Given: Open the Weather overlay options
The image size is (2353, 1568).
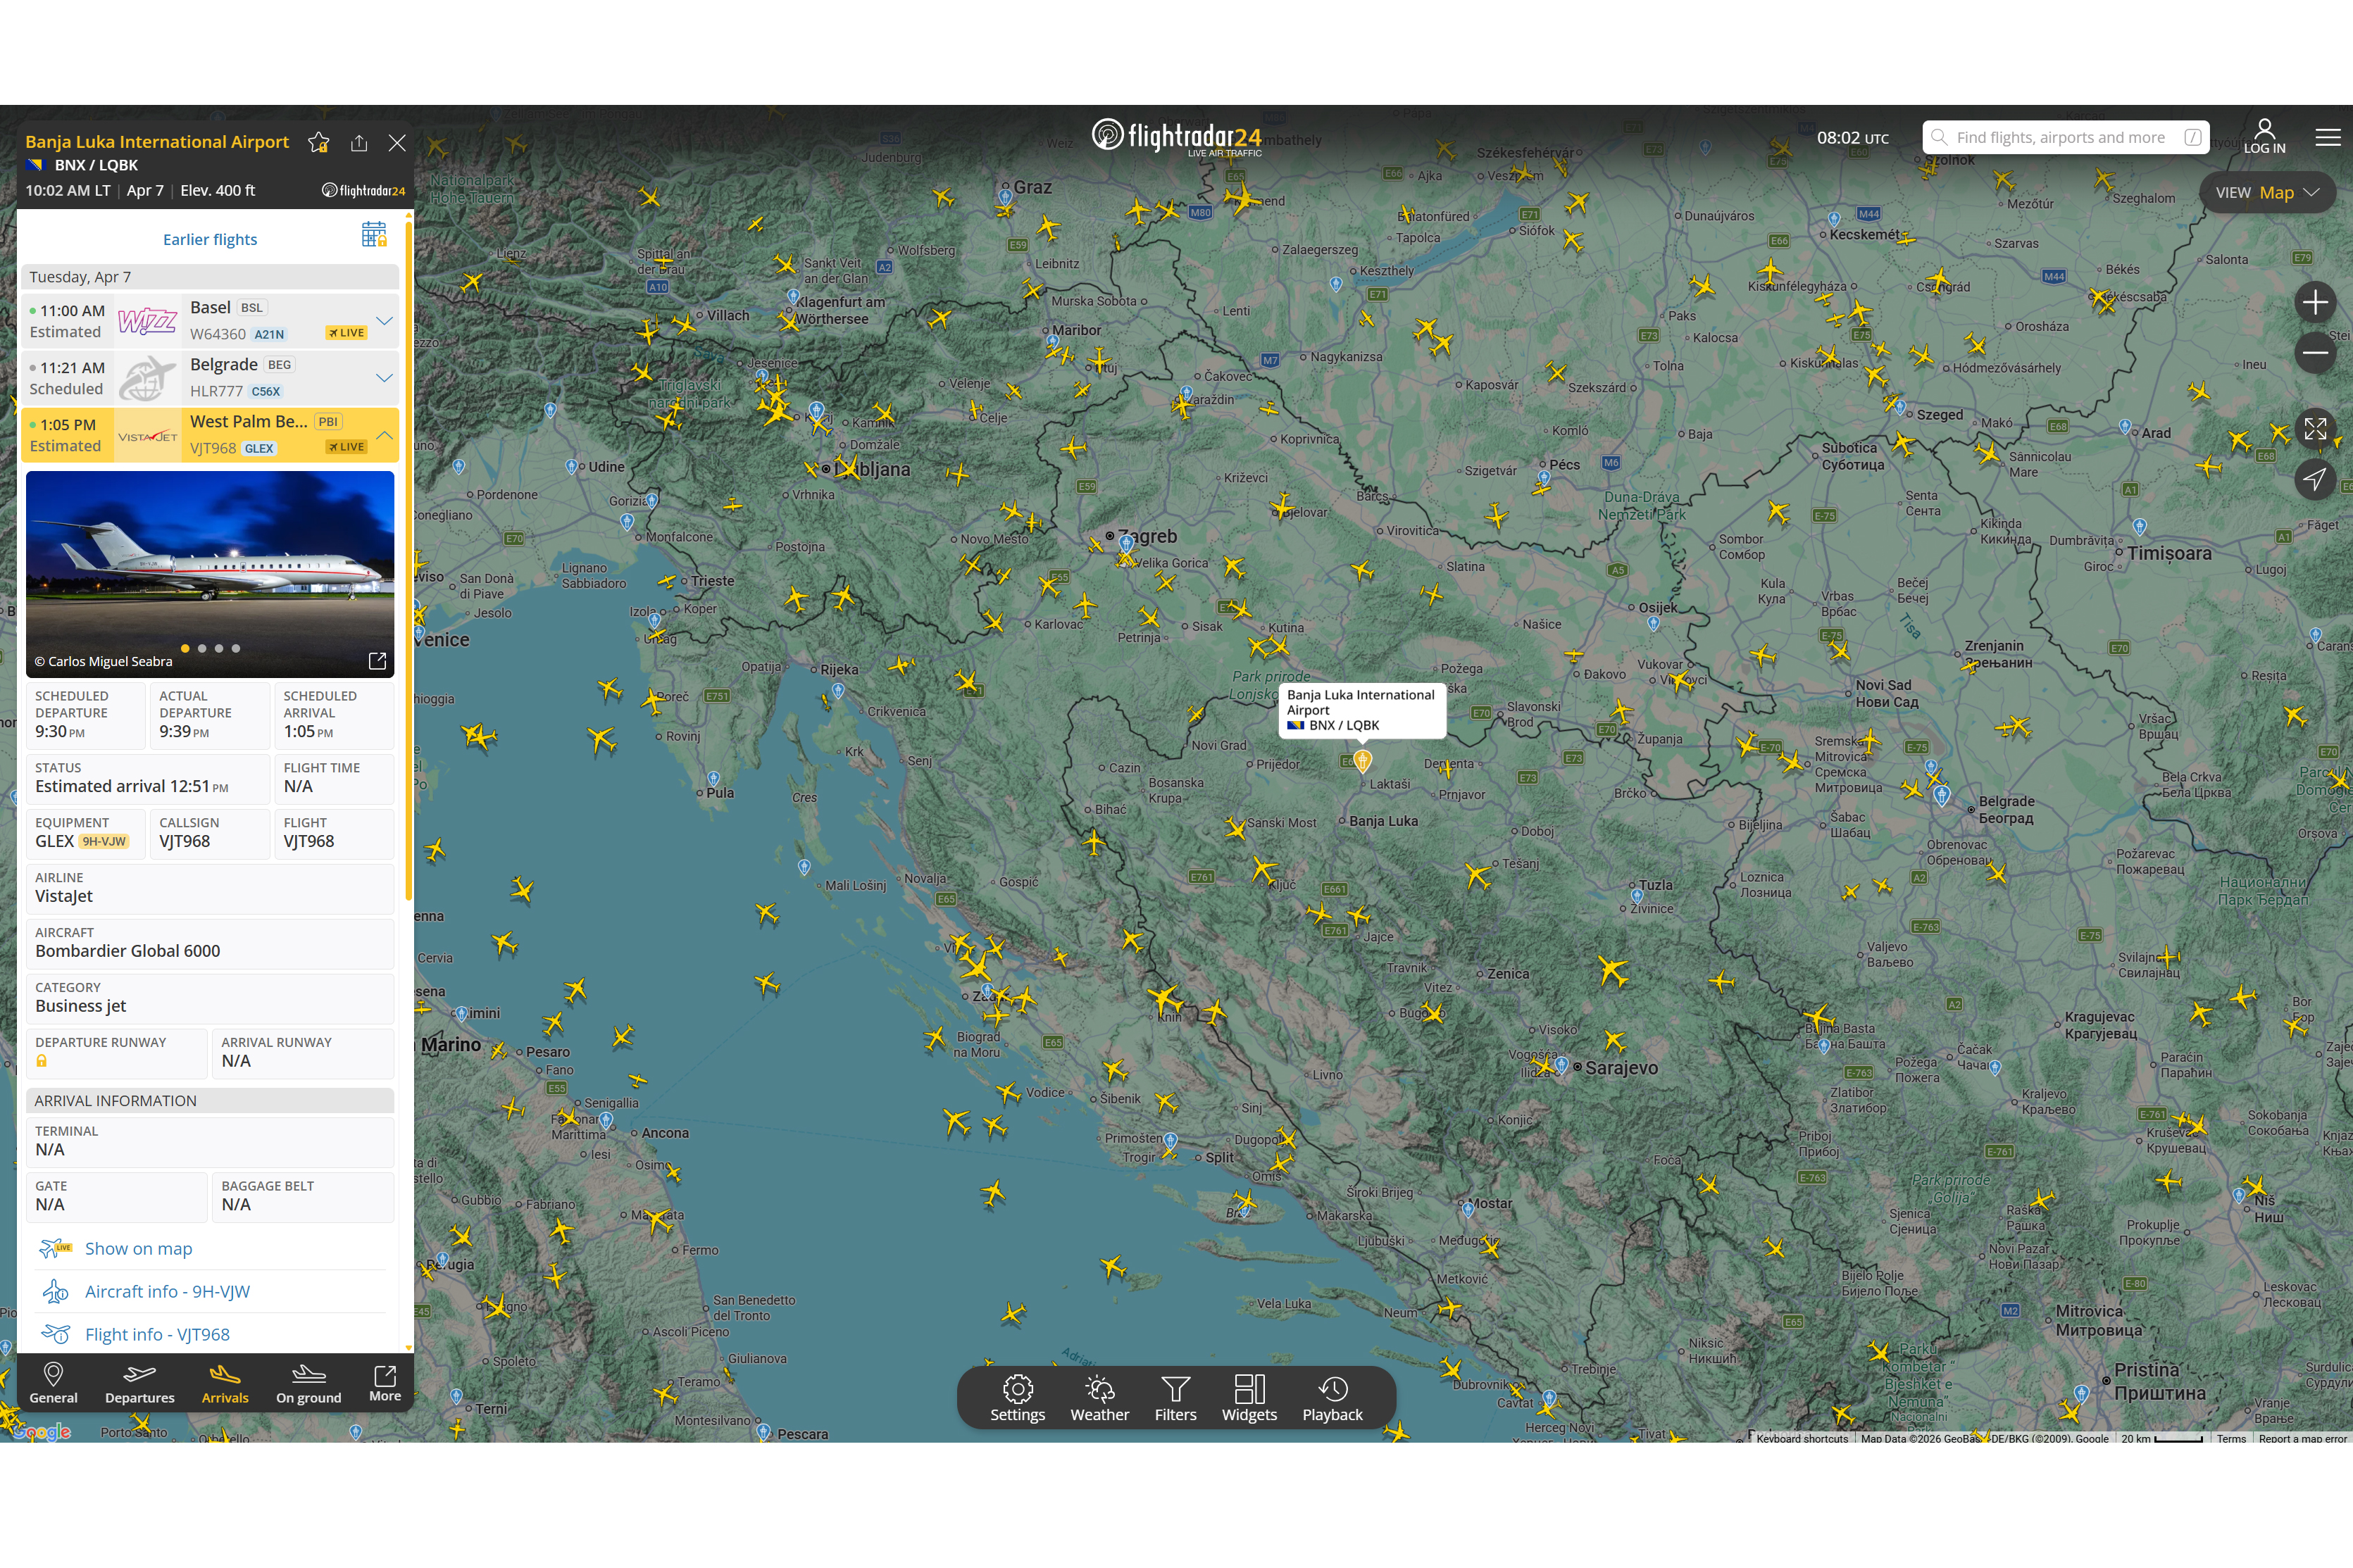Looking at the screenshot, I should coord(1100,1398).
